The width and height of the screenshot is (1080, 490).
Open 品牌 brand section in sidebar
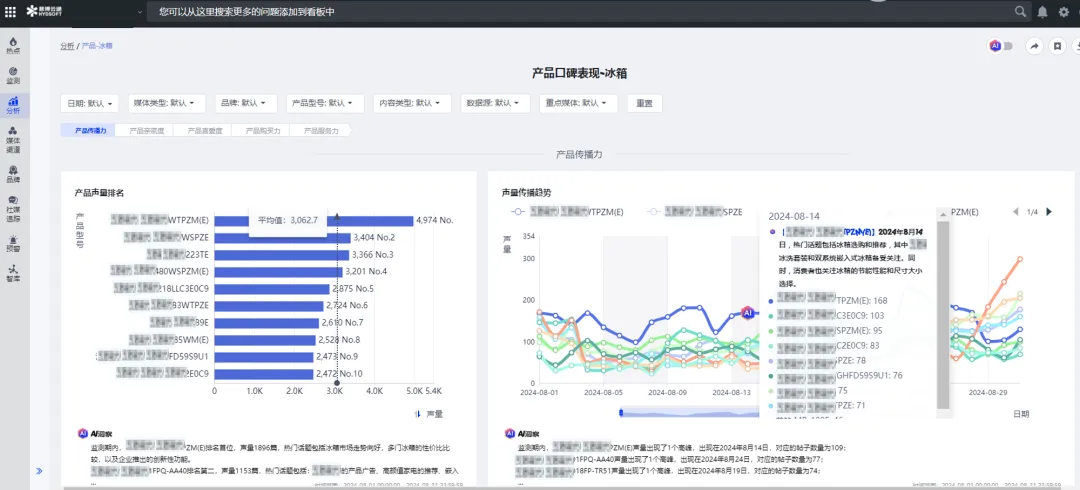(13, 174)
